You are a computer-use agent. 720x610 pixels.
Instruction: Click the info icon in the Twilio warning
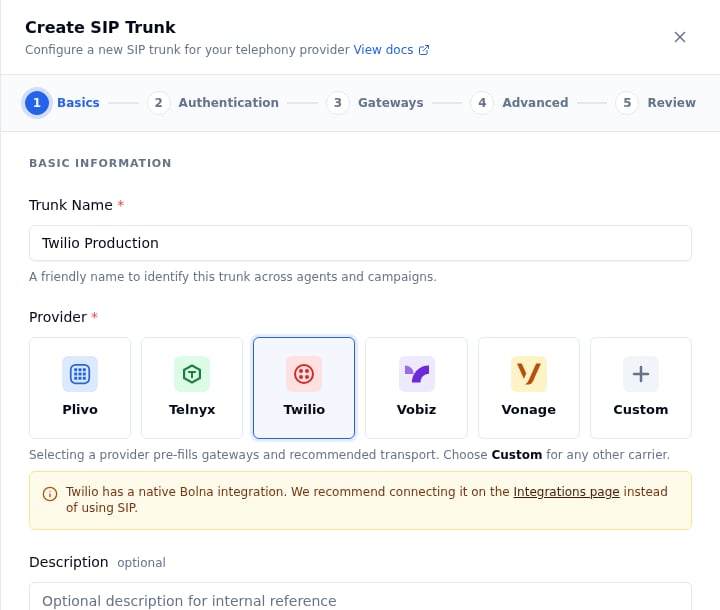[x=50, y=494]
